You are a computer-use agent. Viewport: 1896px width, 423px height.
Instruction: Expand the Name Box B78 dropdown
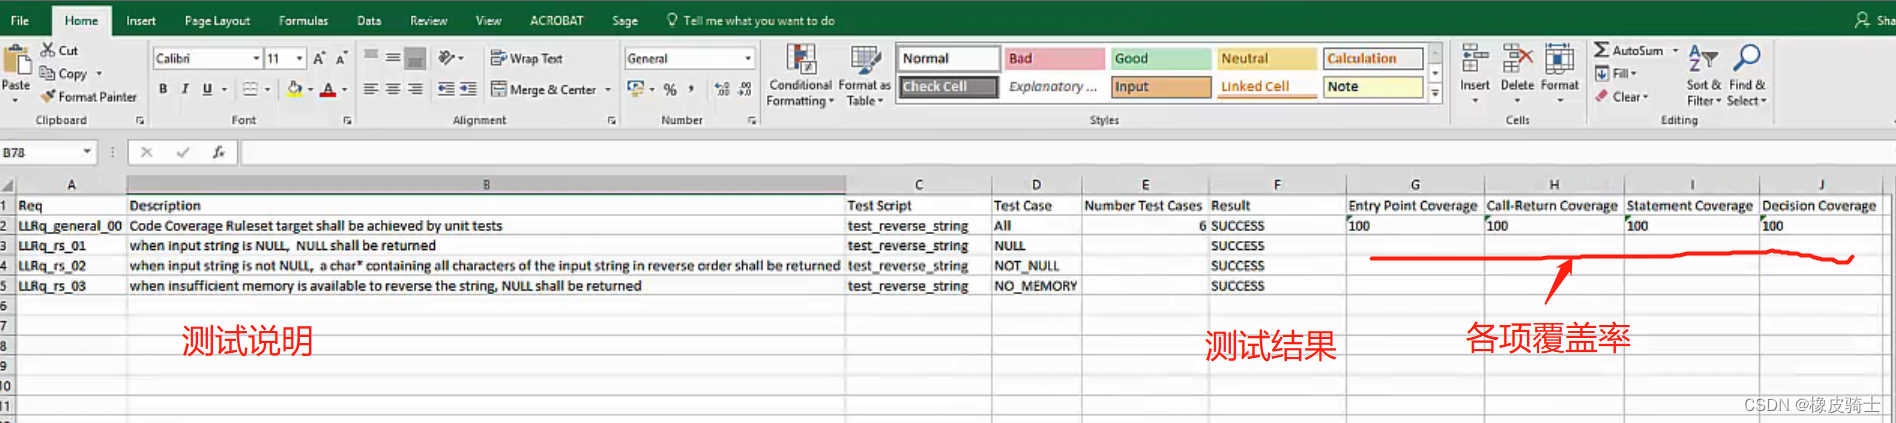click(87, 152)
